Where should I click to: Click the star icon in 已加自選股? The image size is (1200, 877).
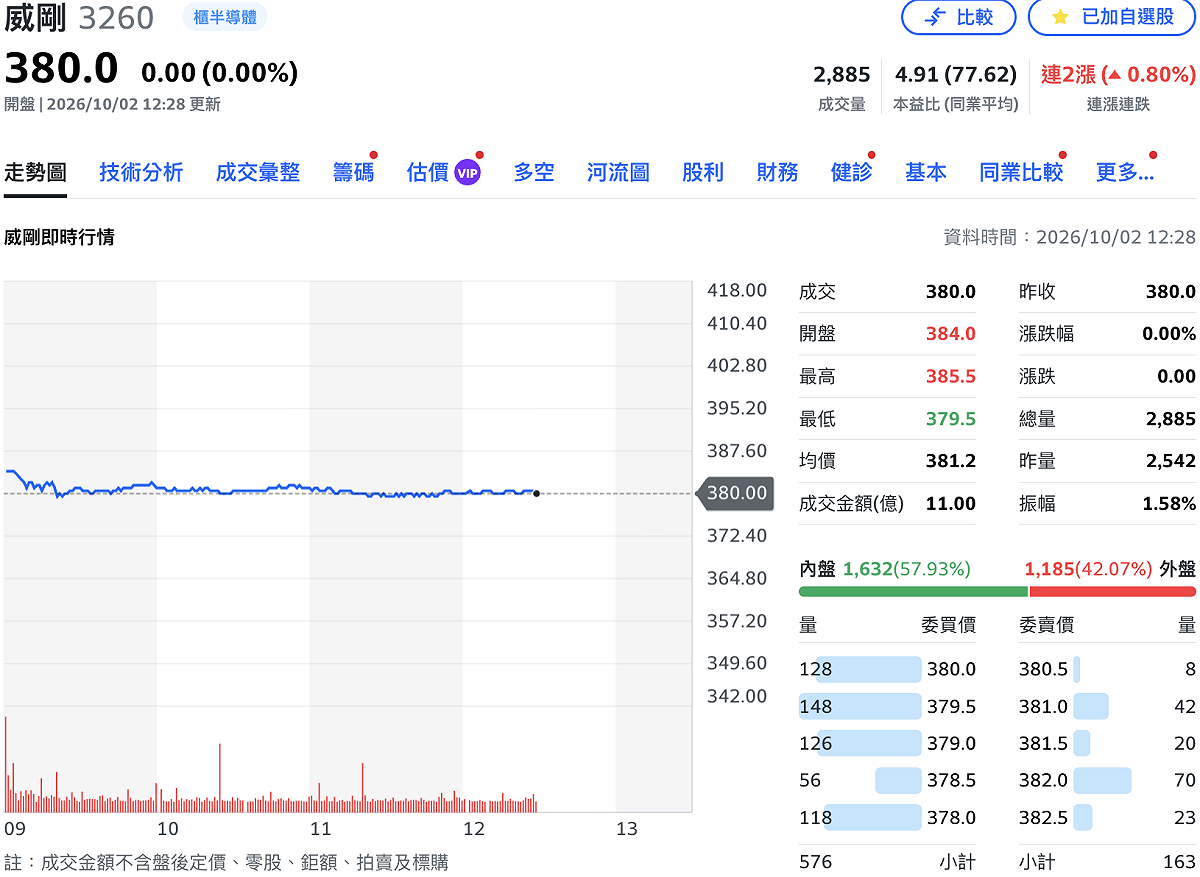click(1061, 18)
